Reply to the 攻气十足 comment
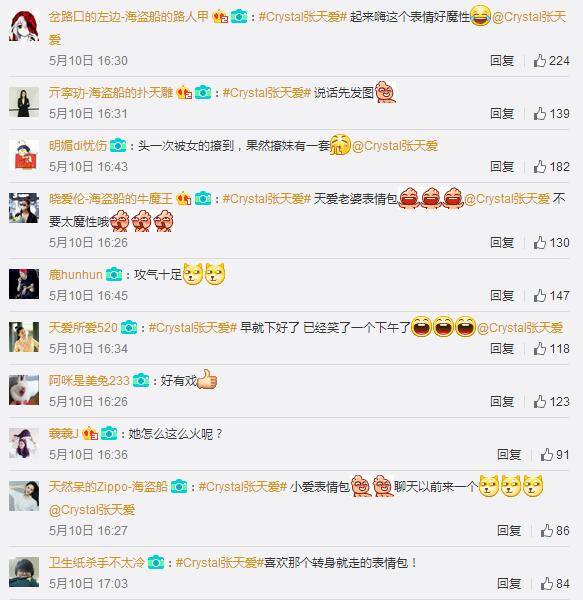Viewport: 583px width, 600px height. pyautogui.click(x=502, y=295)
